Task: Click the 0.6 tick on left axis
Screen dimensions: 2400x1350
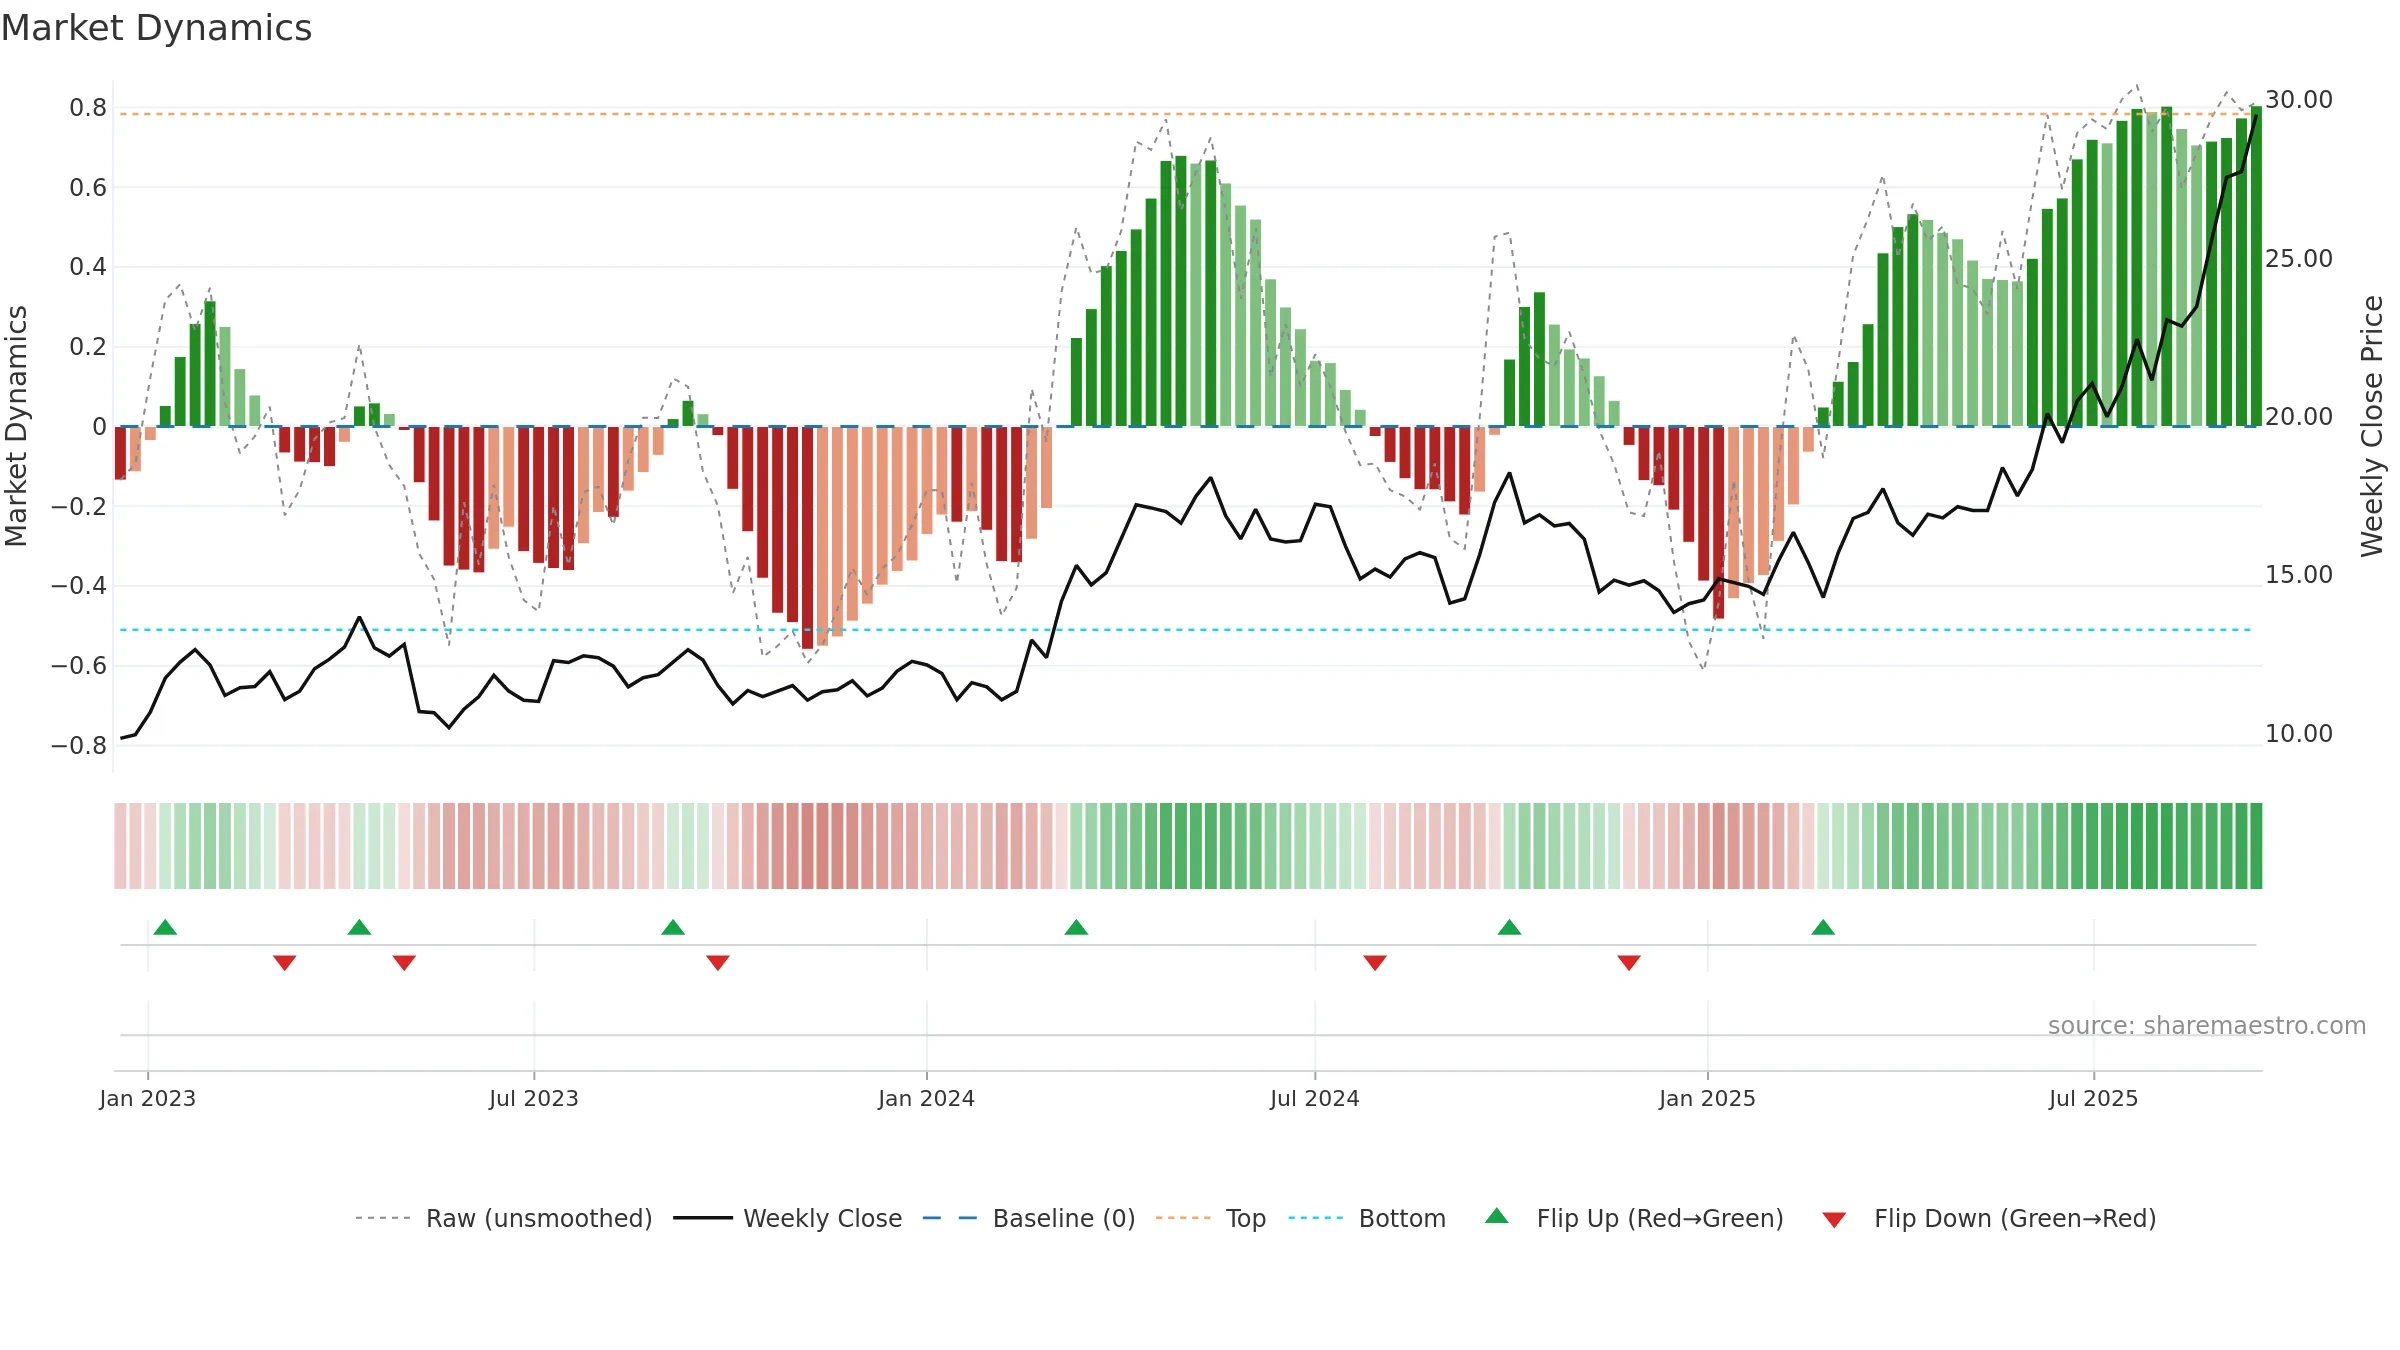Action: pos(88,187)
